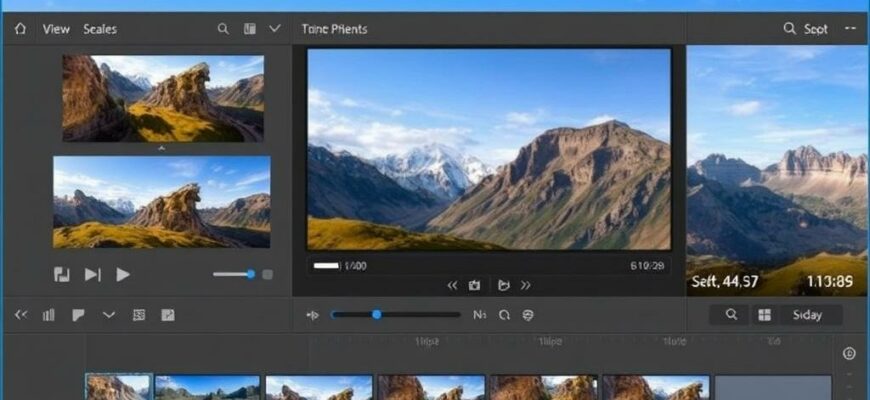
Task: Select the fifth timeline clip
Action: click(543, 388)
